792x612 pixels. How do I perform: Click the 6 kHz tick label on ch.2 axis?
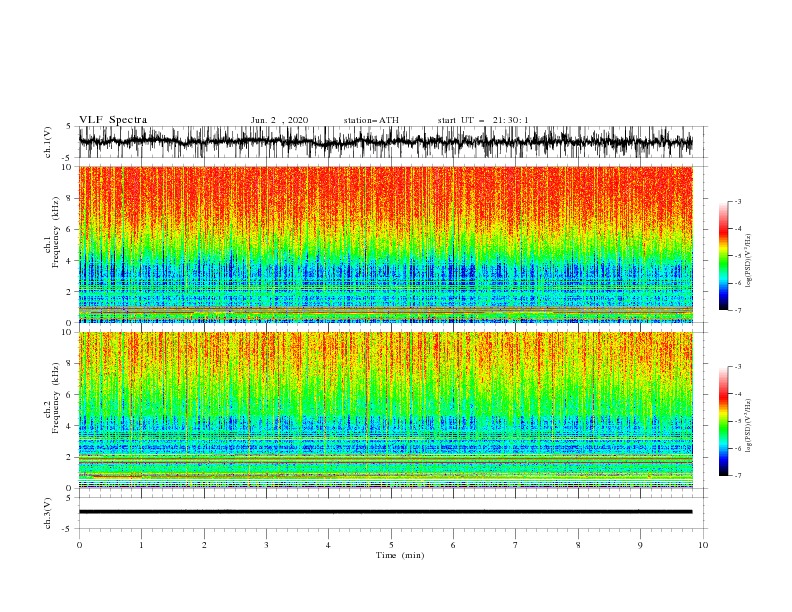coord(70,395)
